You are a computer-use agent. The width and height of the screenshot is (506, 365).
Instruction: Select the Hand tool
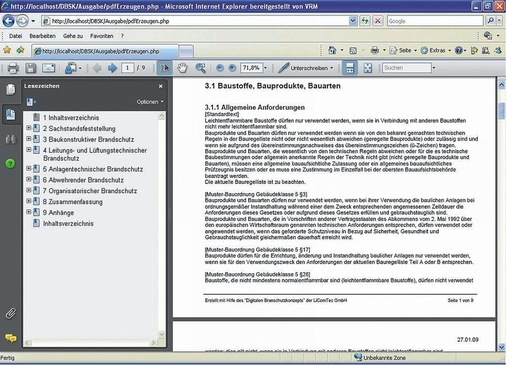[182, 68]
